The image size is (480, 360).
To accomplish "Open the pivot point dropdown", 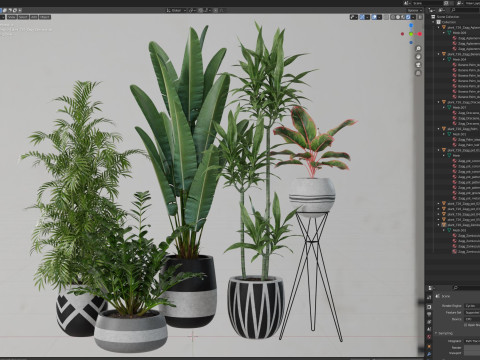I will (192, 10).
